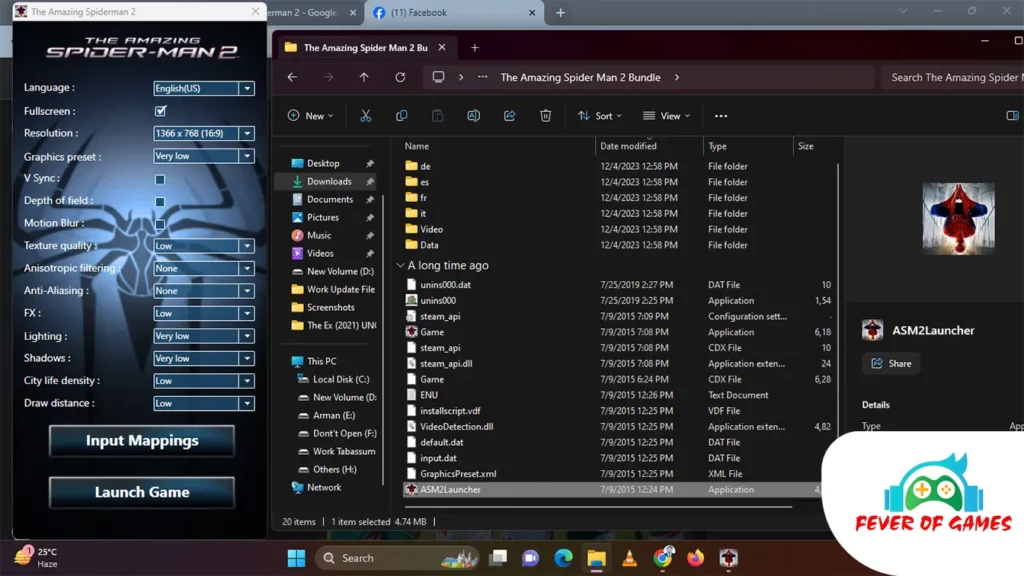Open the Anti-Aliasing dropdown
1024x576 pixels.
click(x=204, y=291)
